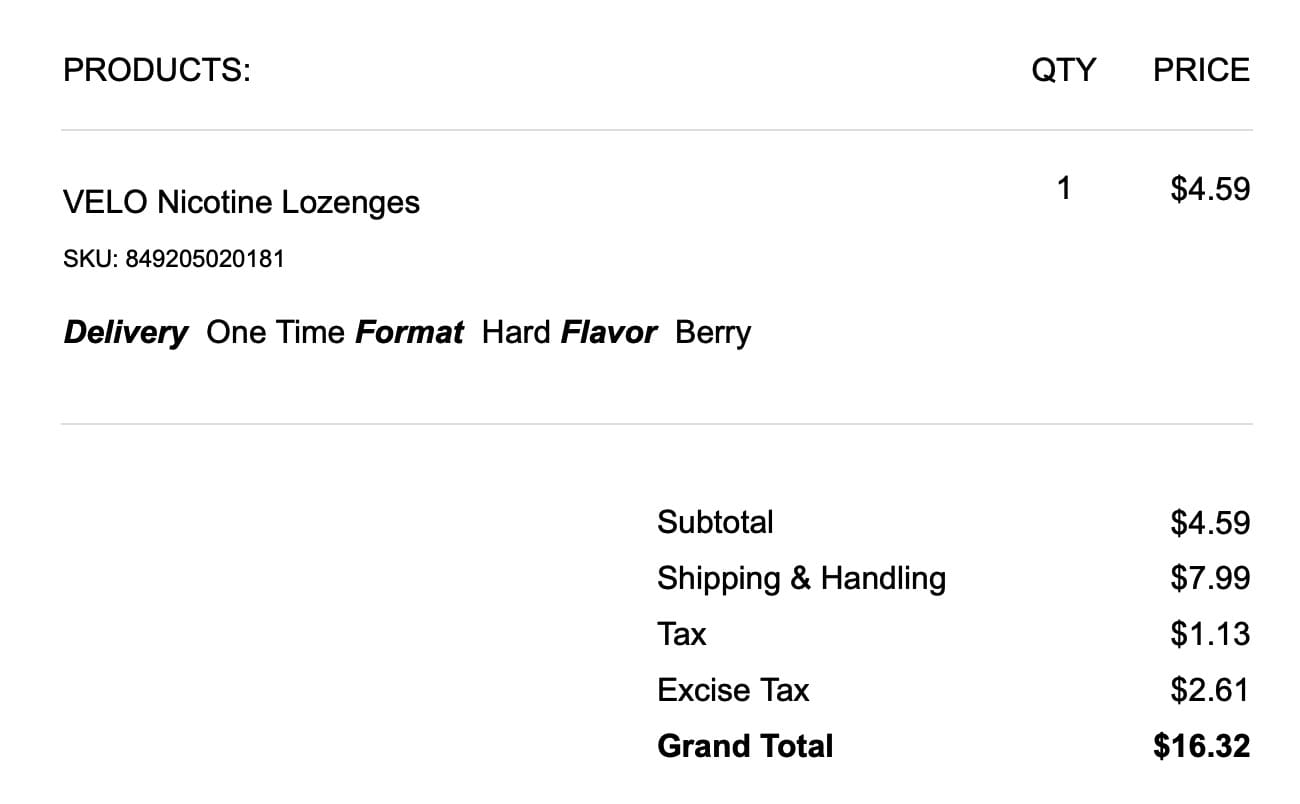Click the PRODUCTS column header

point(156,70)
